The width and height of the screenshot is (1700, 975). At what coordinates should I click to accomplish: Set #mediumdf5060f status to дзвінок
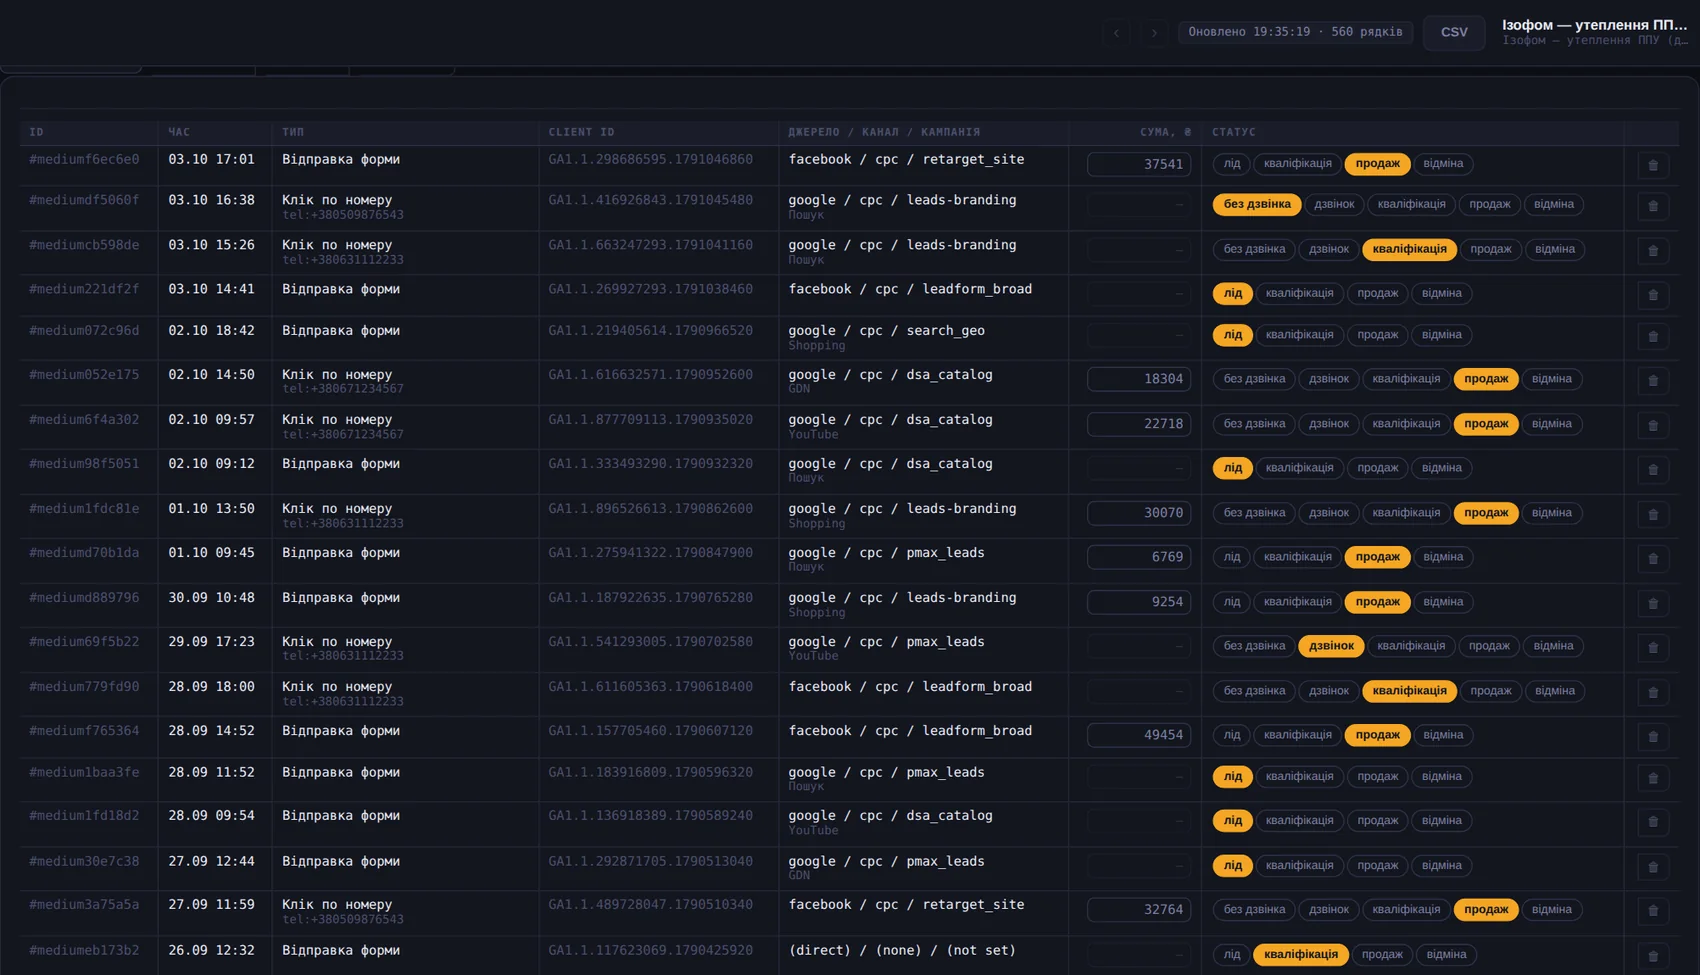coord(1334,204)
